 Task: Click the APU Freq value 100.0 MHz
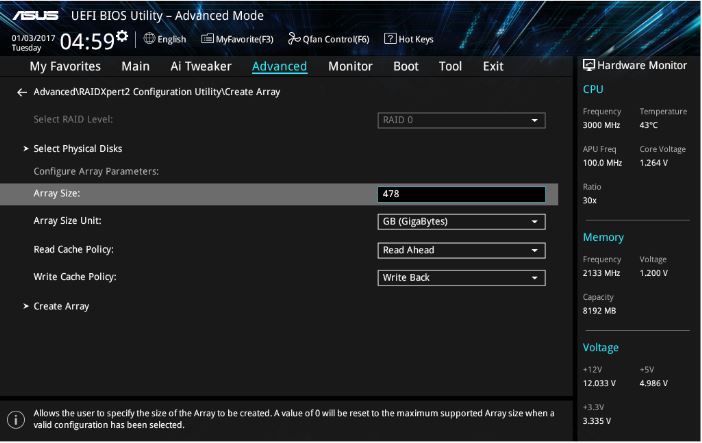tap(602, 163)
